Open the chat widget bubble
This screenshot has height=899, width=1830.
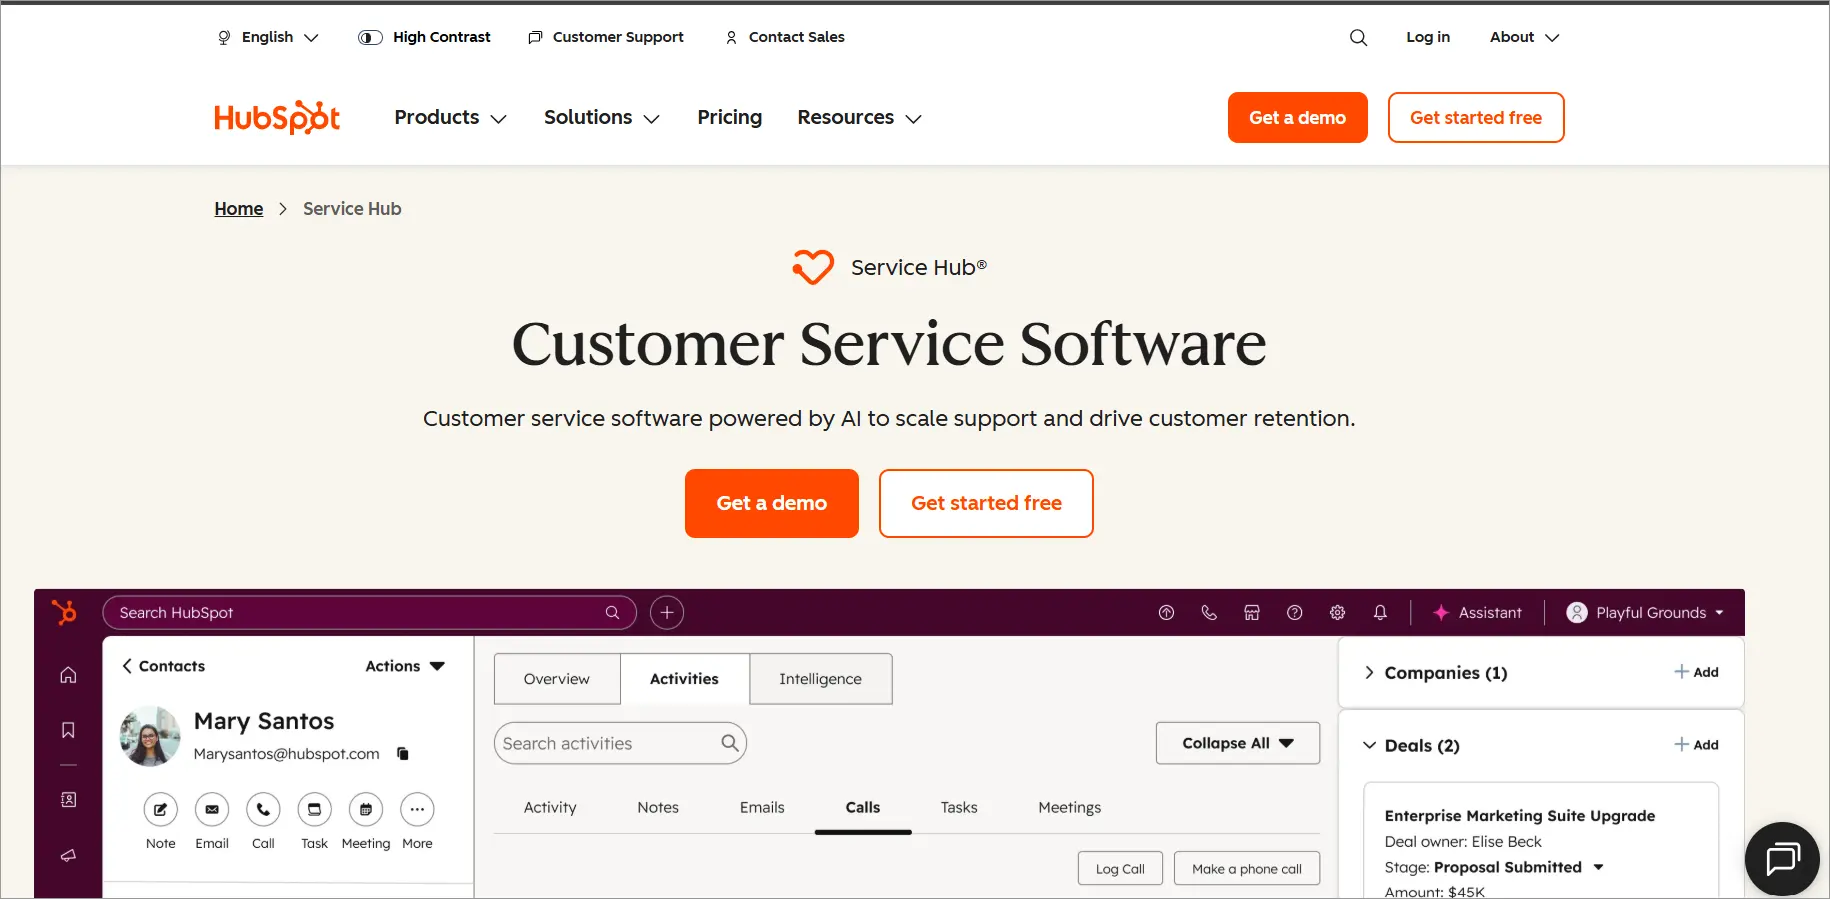coord(1782,859)
